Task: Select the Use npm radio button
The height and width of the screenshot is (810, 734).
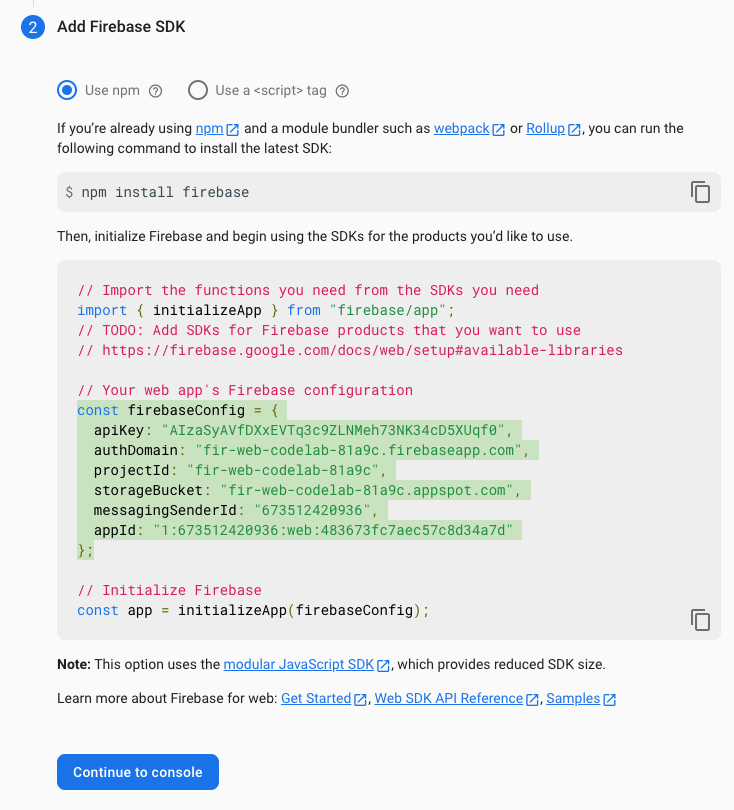Action: tap(66, 90)
